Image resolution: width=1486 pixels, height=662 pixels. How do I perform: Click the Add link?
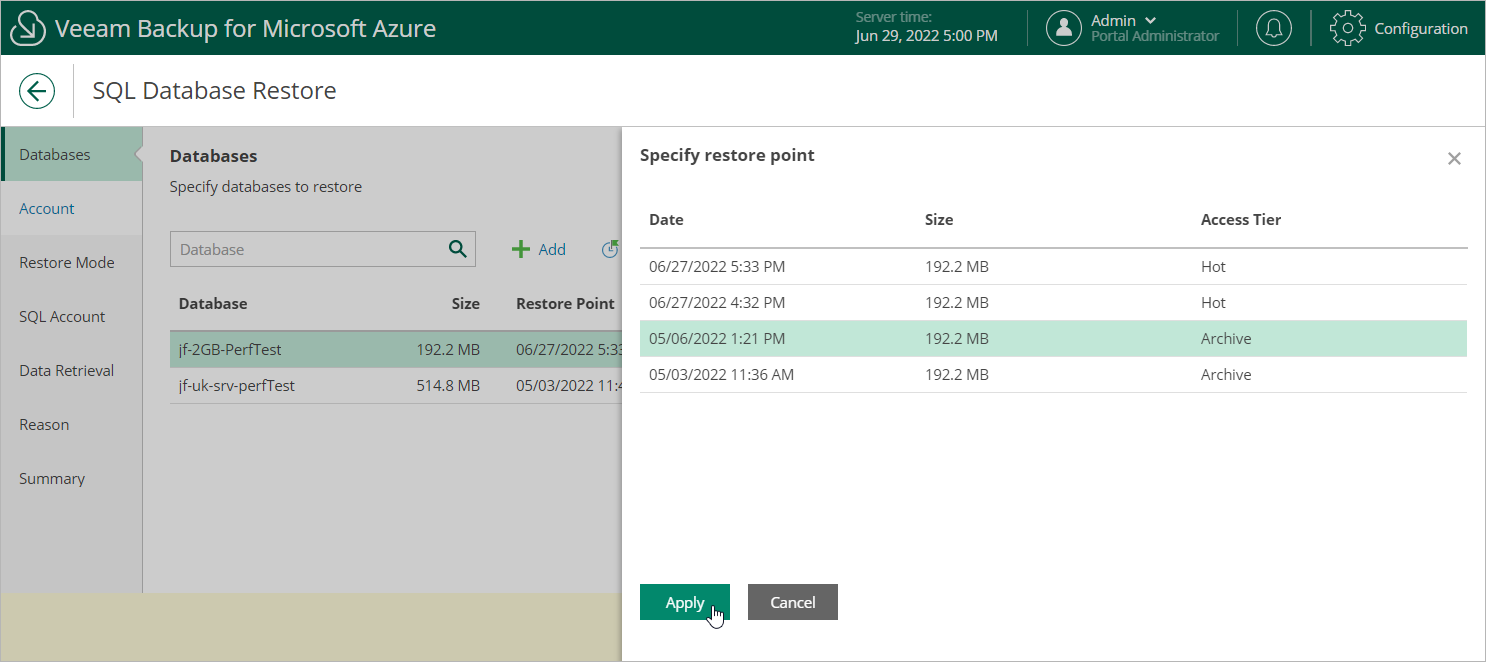click(552, 250)
